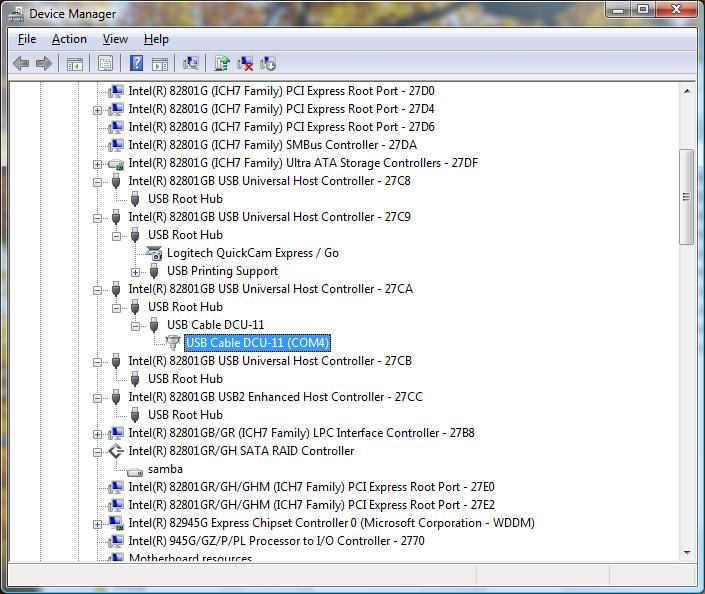
Task: Click the serial port icon beside COM4
Action: pos(173,343)
